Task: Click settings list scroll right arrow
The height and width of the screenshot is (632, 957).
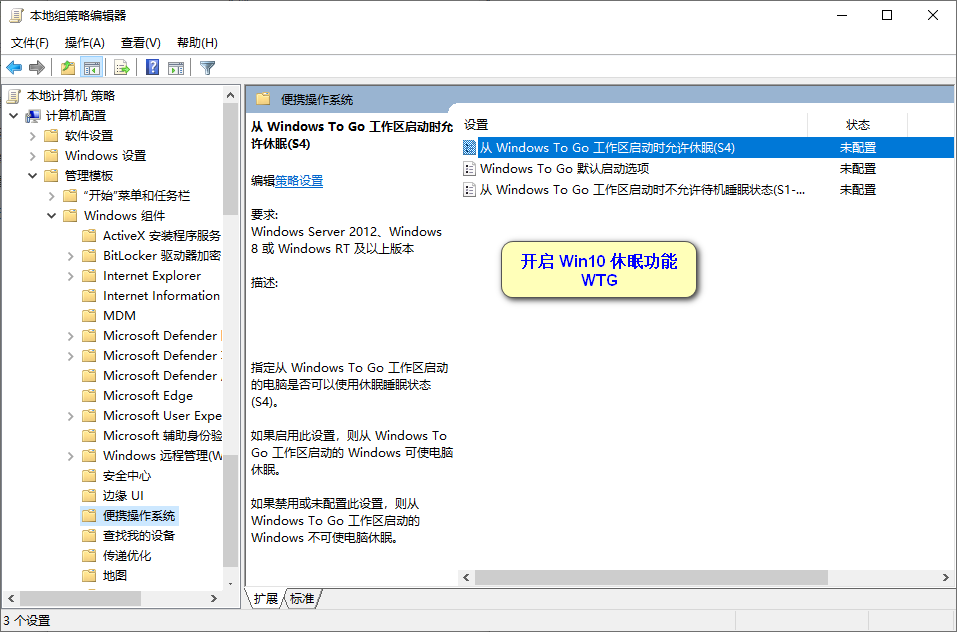Action: coord(946,577)
